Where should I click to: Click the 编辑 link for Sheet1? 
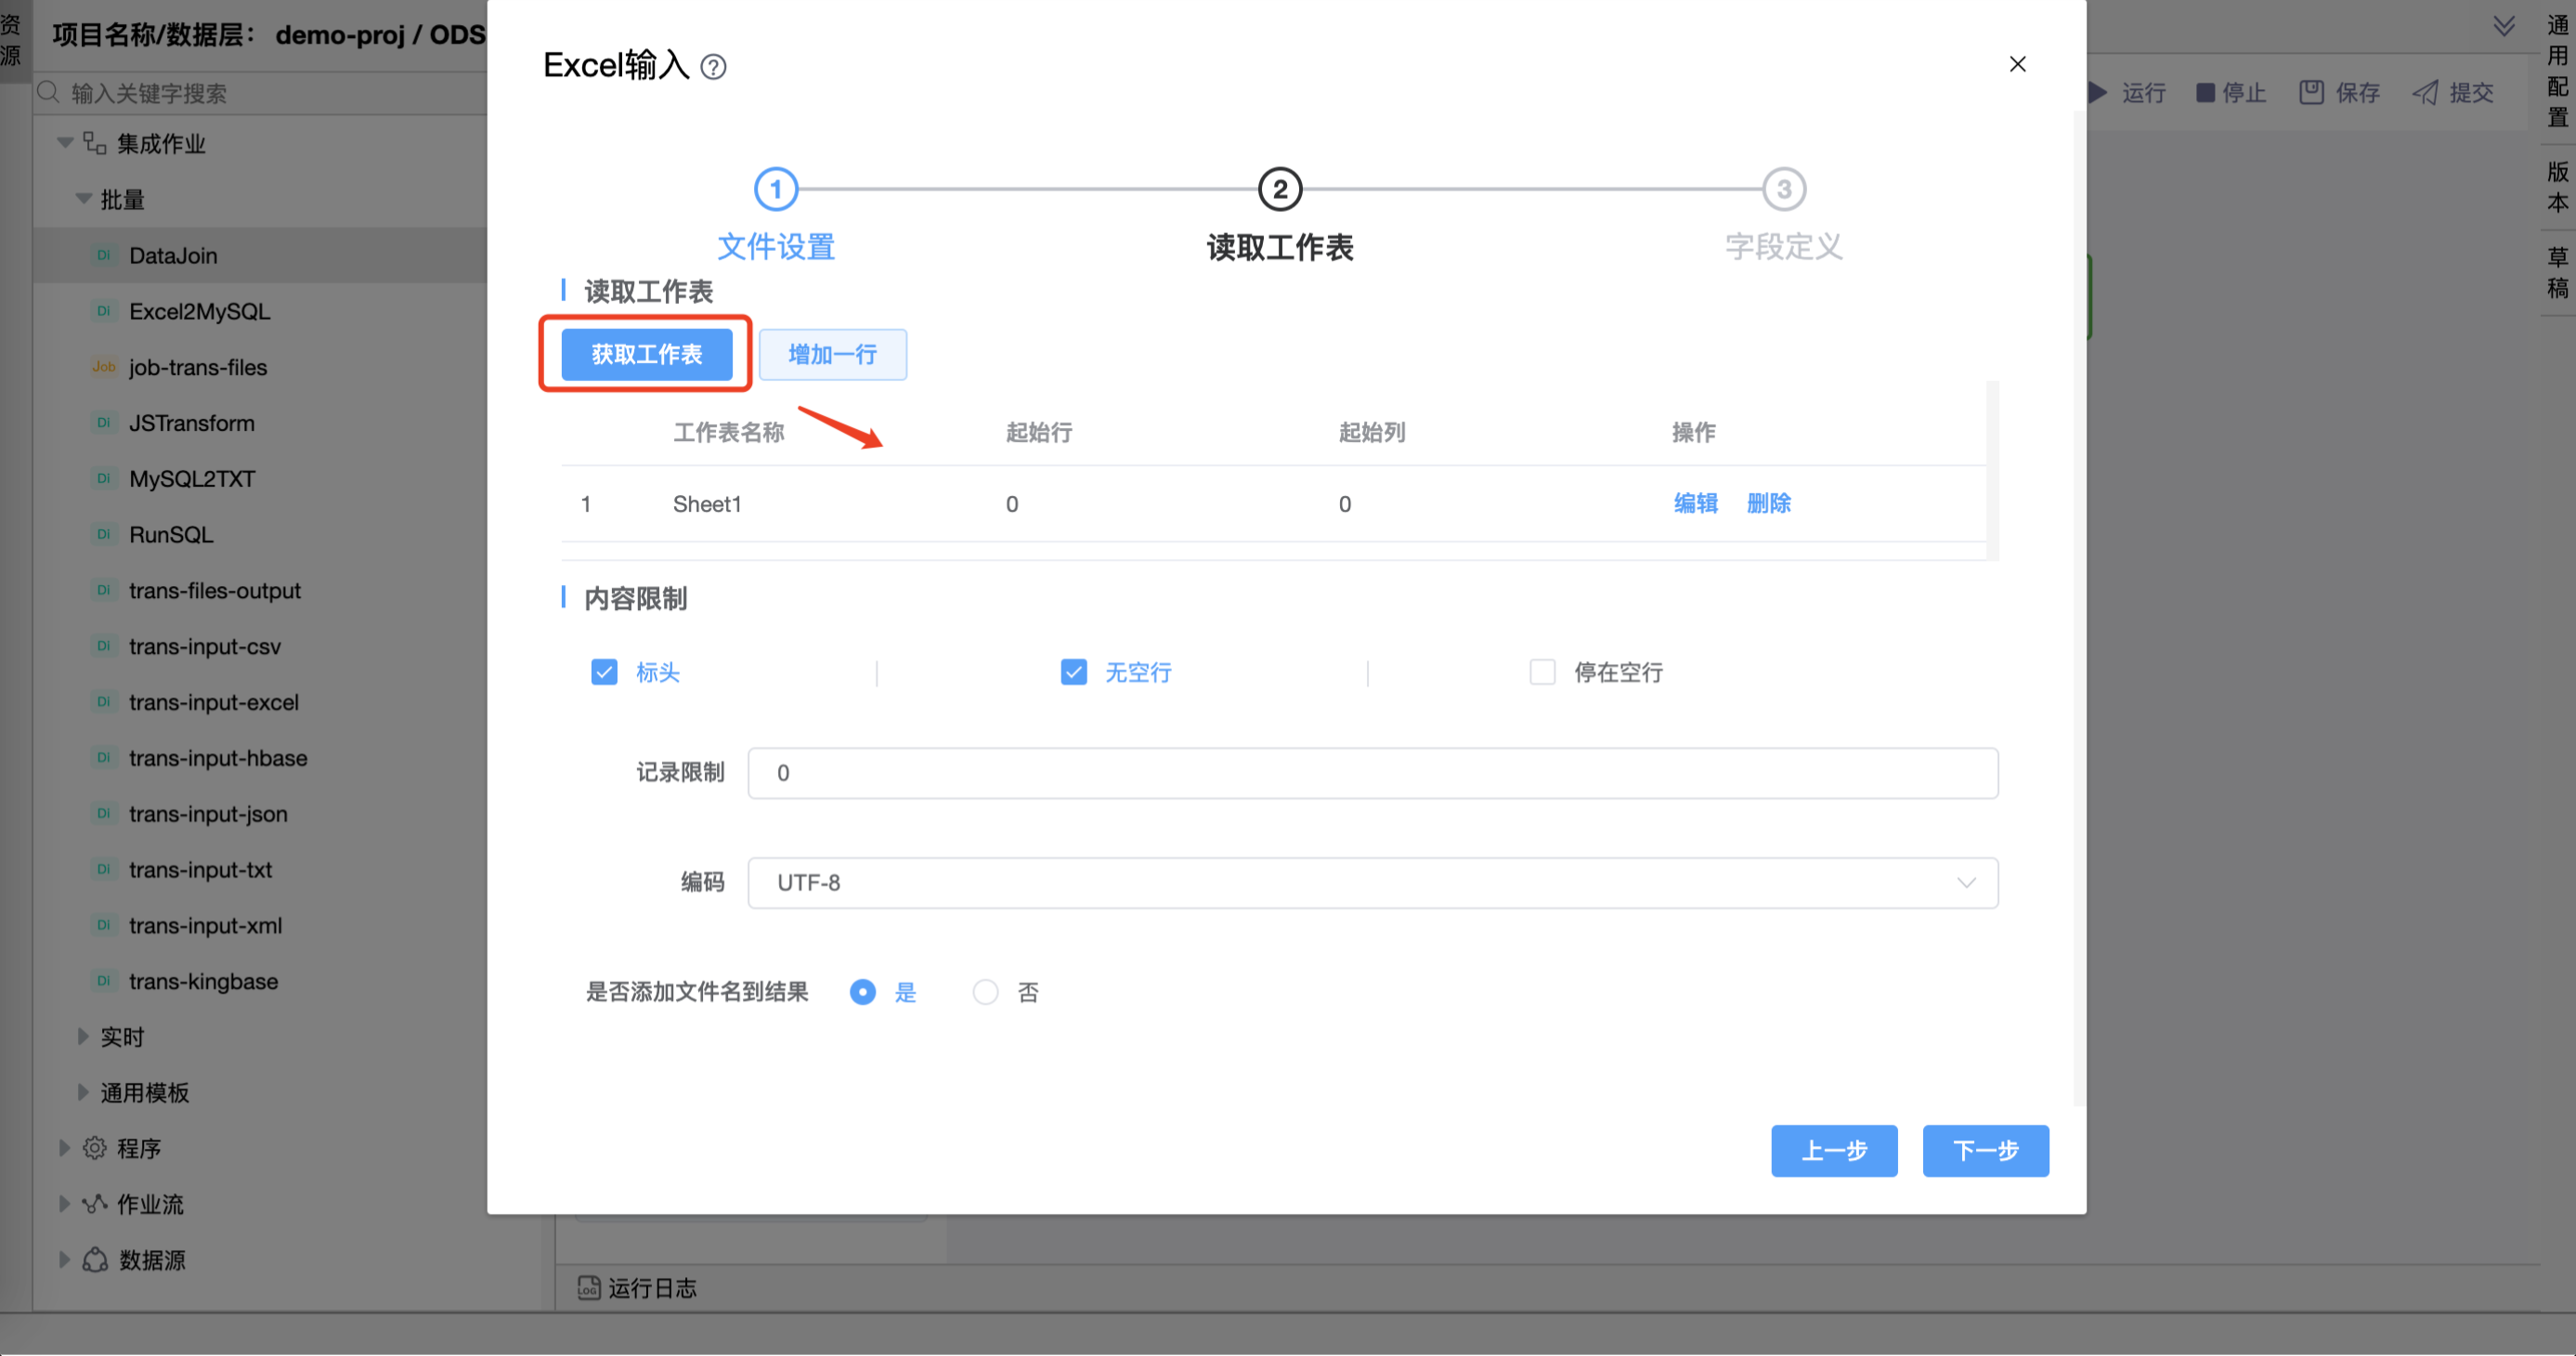click(x=1695, y=503)
